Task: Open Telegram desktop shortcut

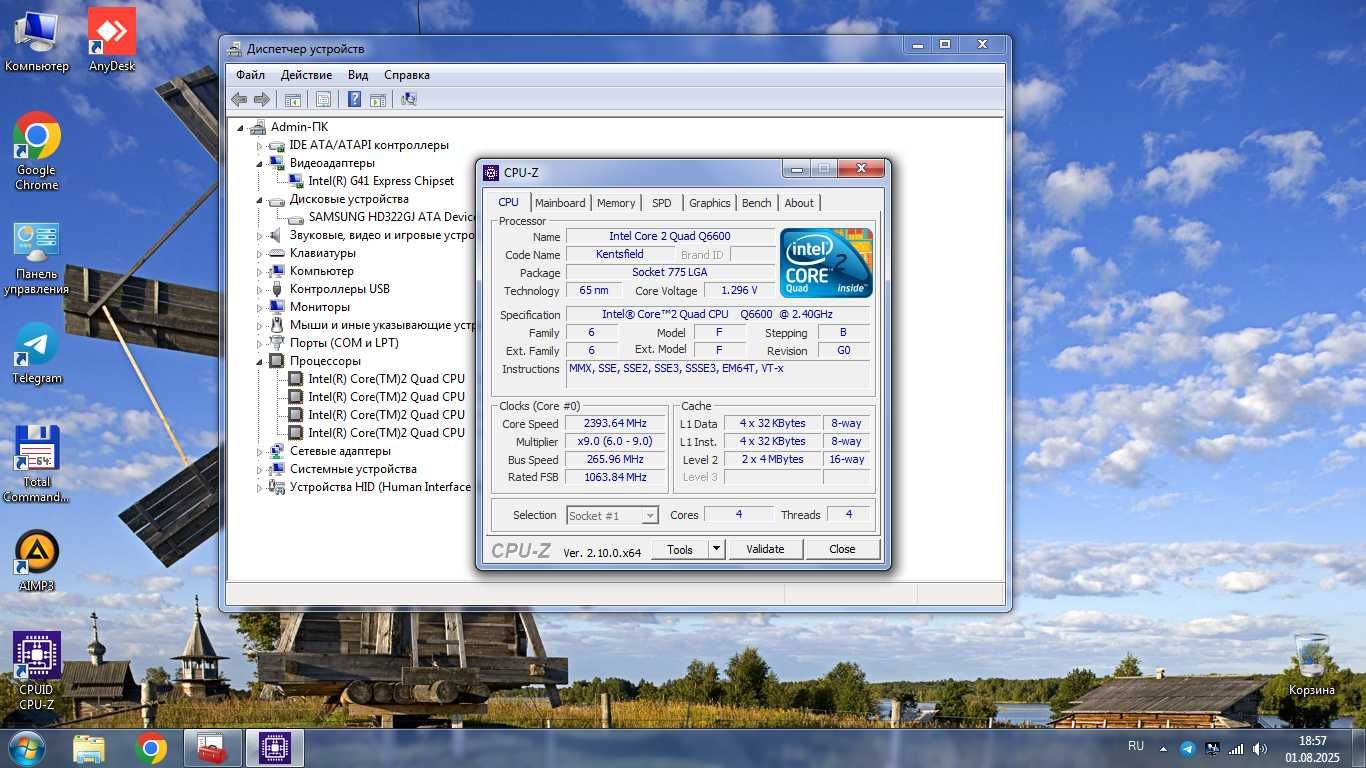Action: click(37, 354)
